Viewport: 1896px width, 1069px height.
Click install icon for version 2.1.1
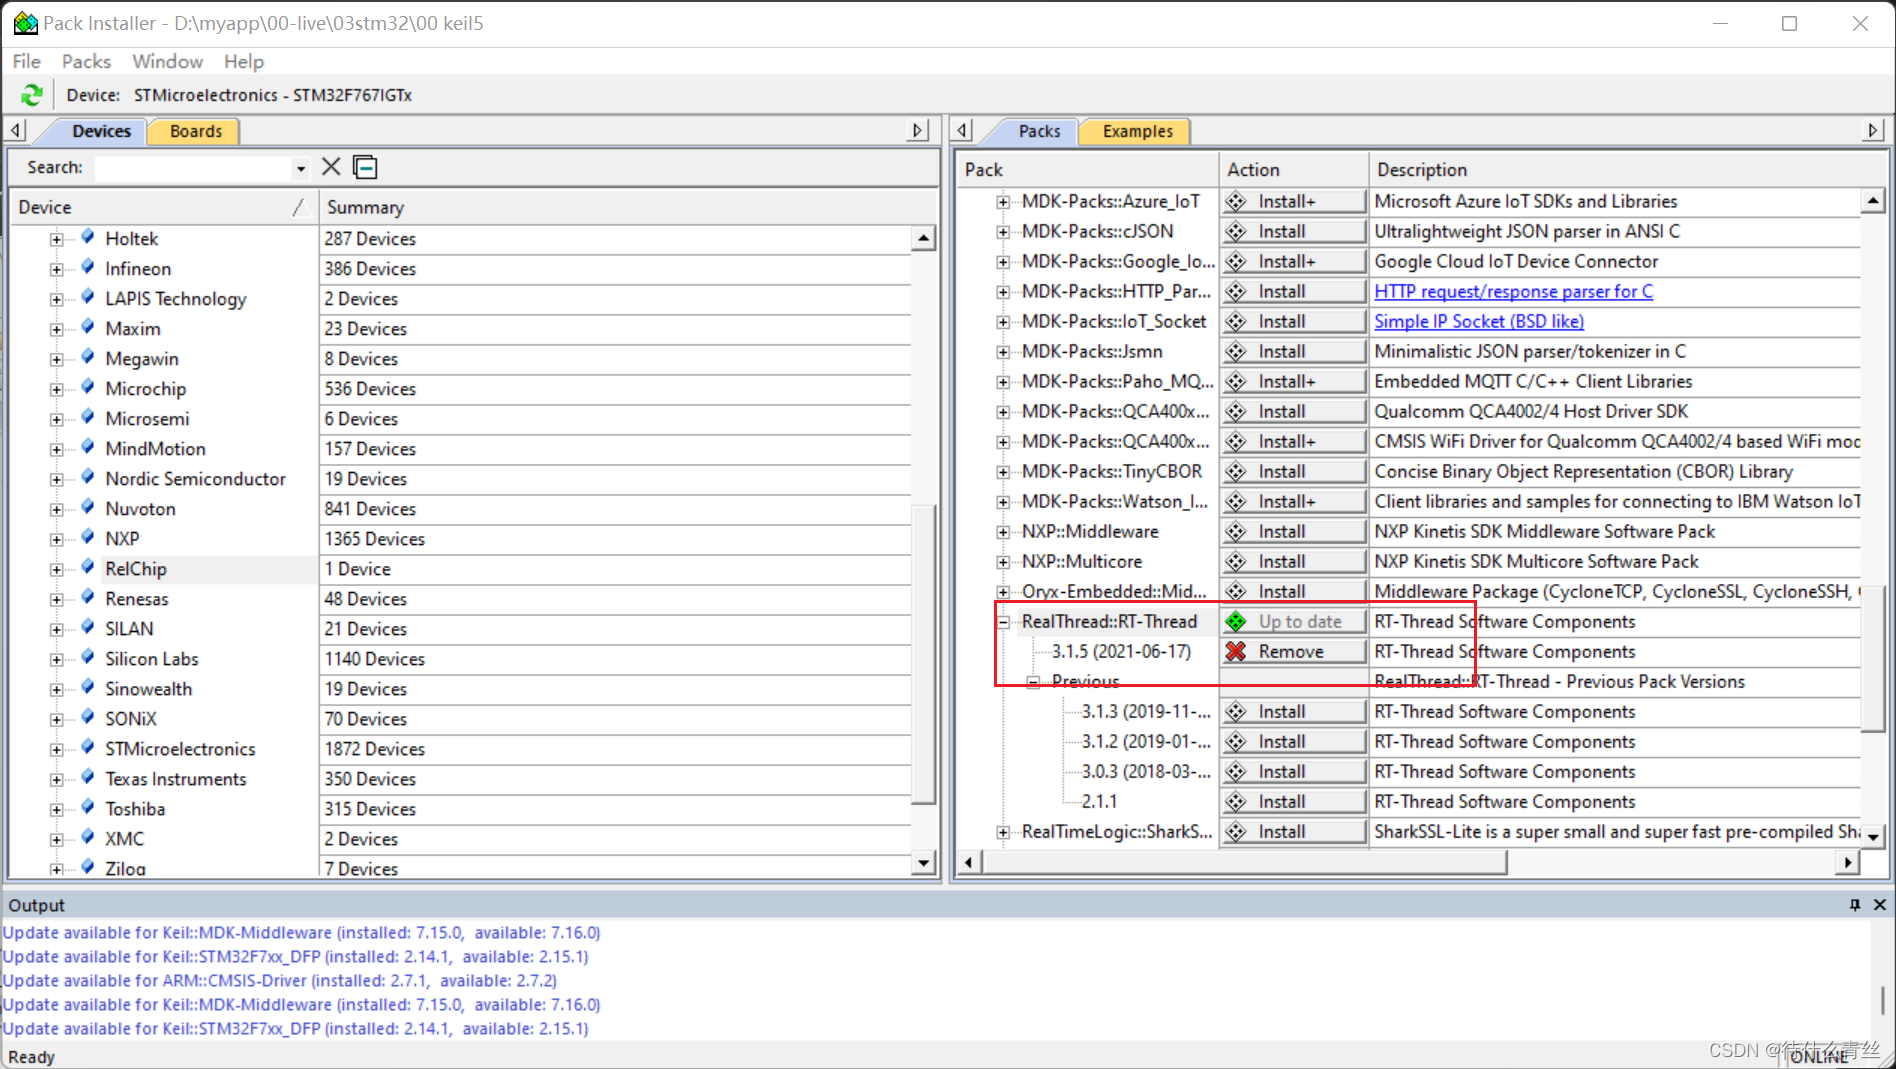1237,801
